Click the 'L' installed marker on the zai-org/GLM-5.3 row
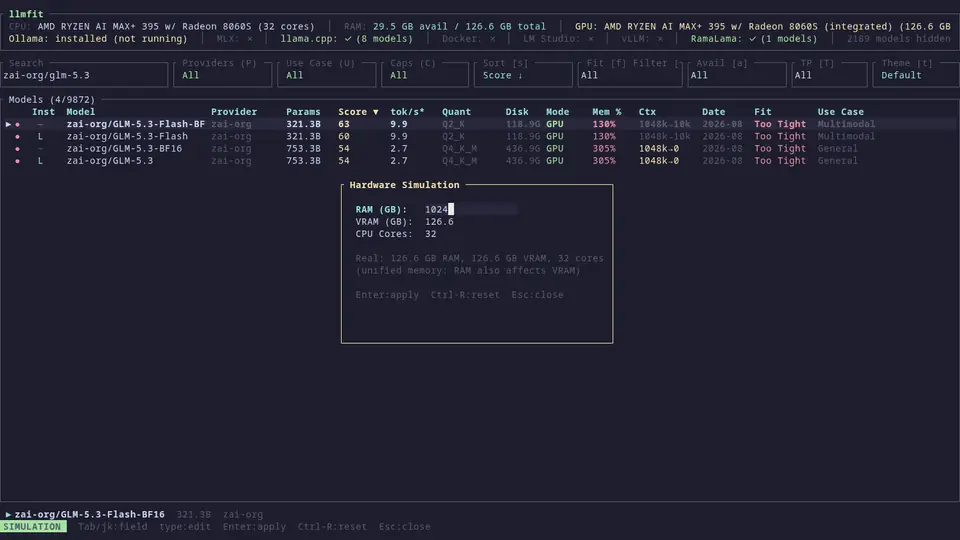The image size is (960, 540). (40, 161)
